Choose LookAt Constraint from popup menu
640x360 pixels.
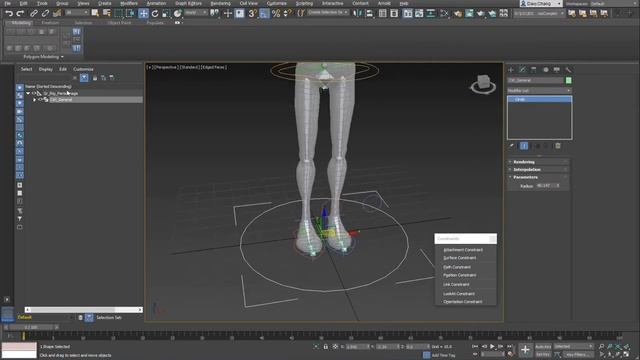pyautogui.click(x=459, y=293)
